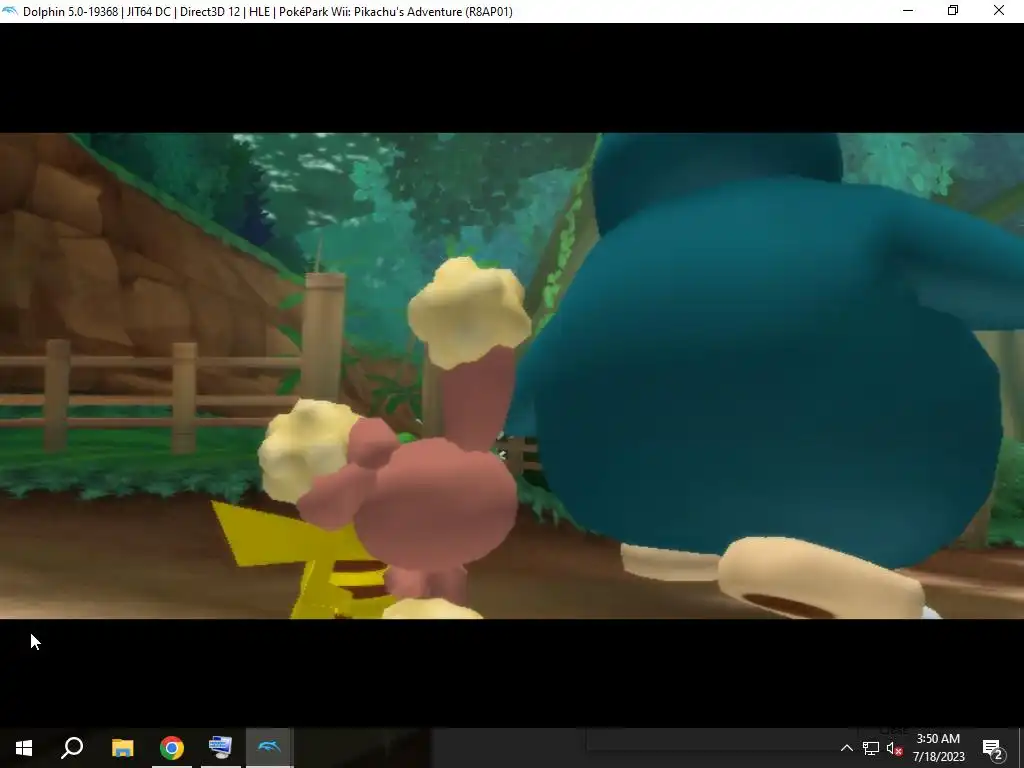Switch to the Dolphin emulator taskbar icon

[269, 748]
